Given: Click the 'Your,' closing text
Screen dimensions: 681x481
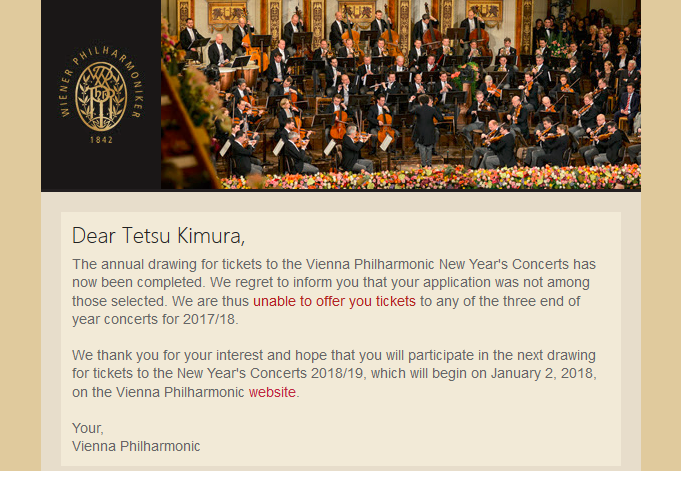Looking at the screenshot, I should point(88,428).
